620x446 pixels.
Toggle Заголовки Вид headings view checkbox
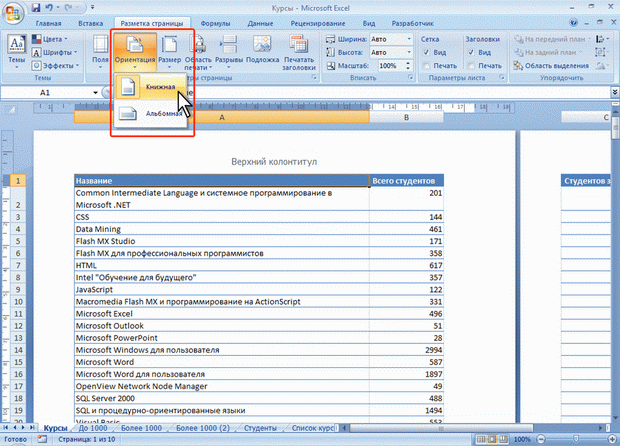(471, 52)
